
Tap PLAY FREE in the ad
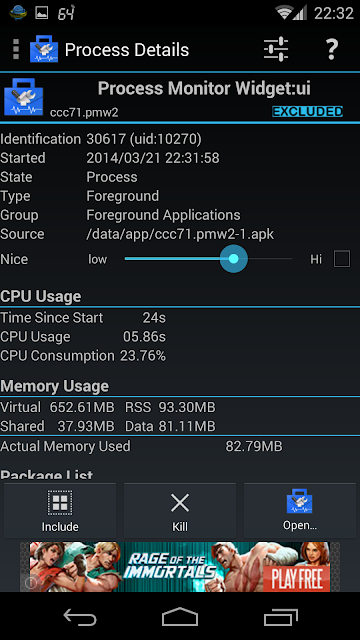pyautogui.click(x=296, y=578)
